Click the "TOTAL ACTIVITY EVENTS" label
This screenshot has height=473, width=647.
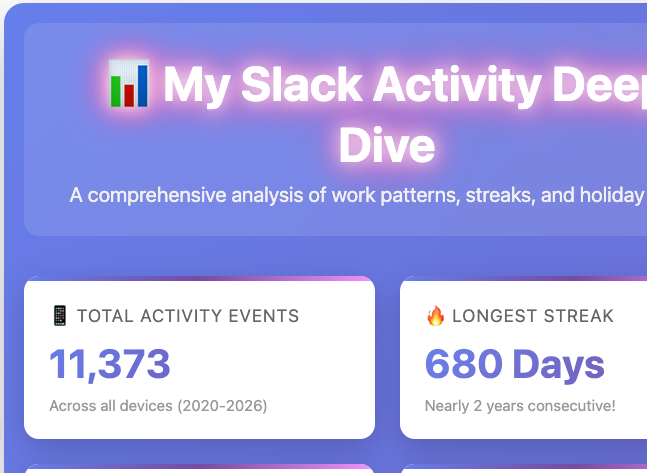(x=188, y=316)
